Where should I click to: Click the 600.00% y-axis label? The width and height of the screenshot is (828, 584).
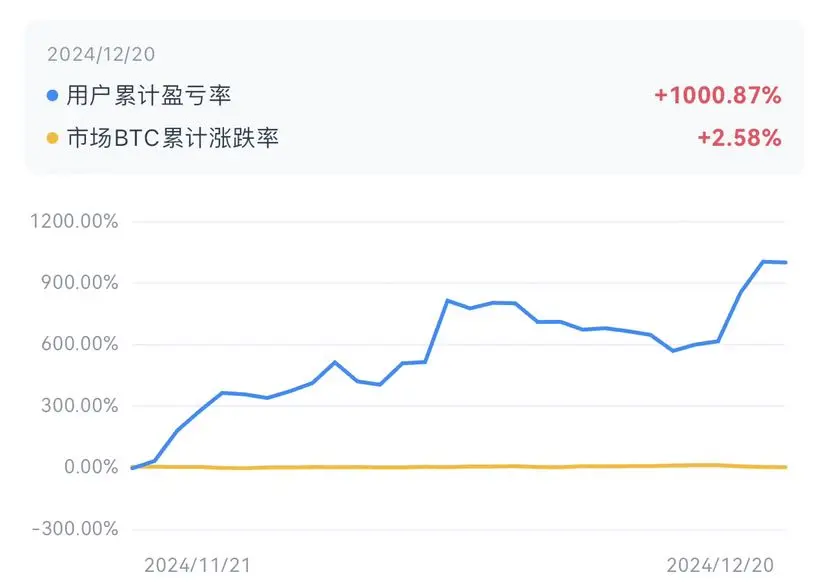click(80, 344)
